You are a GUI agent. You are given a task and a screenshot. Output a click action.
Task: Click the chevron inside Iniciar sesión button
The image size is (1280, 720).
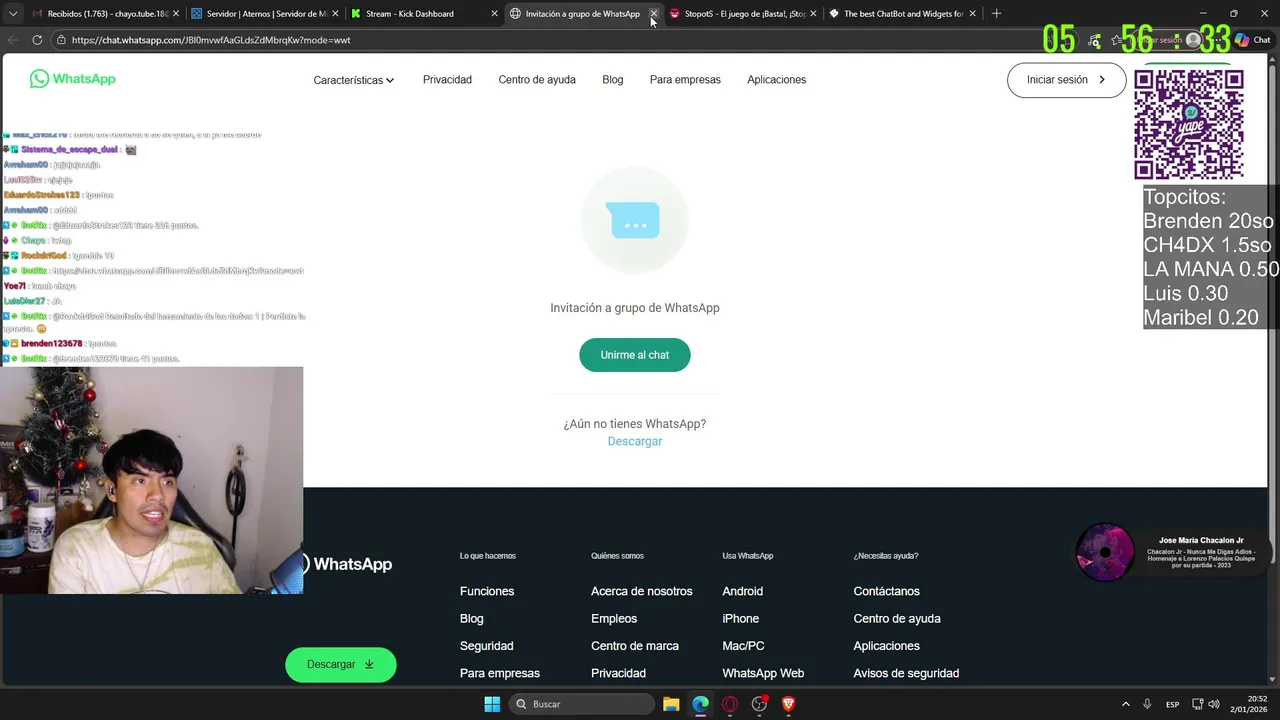1102,80
